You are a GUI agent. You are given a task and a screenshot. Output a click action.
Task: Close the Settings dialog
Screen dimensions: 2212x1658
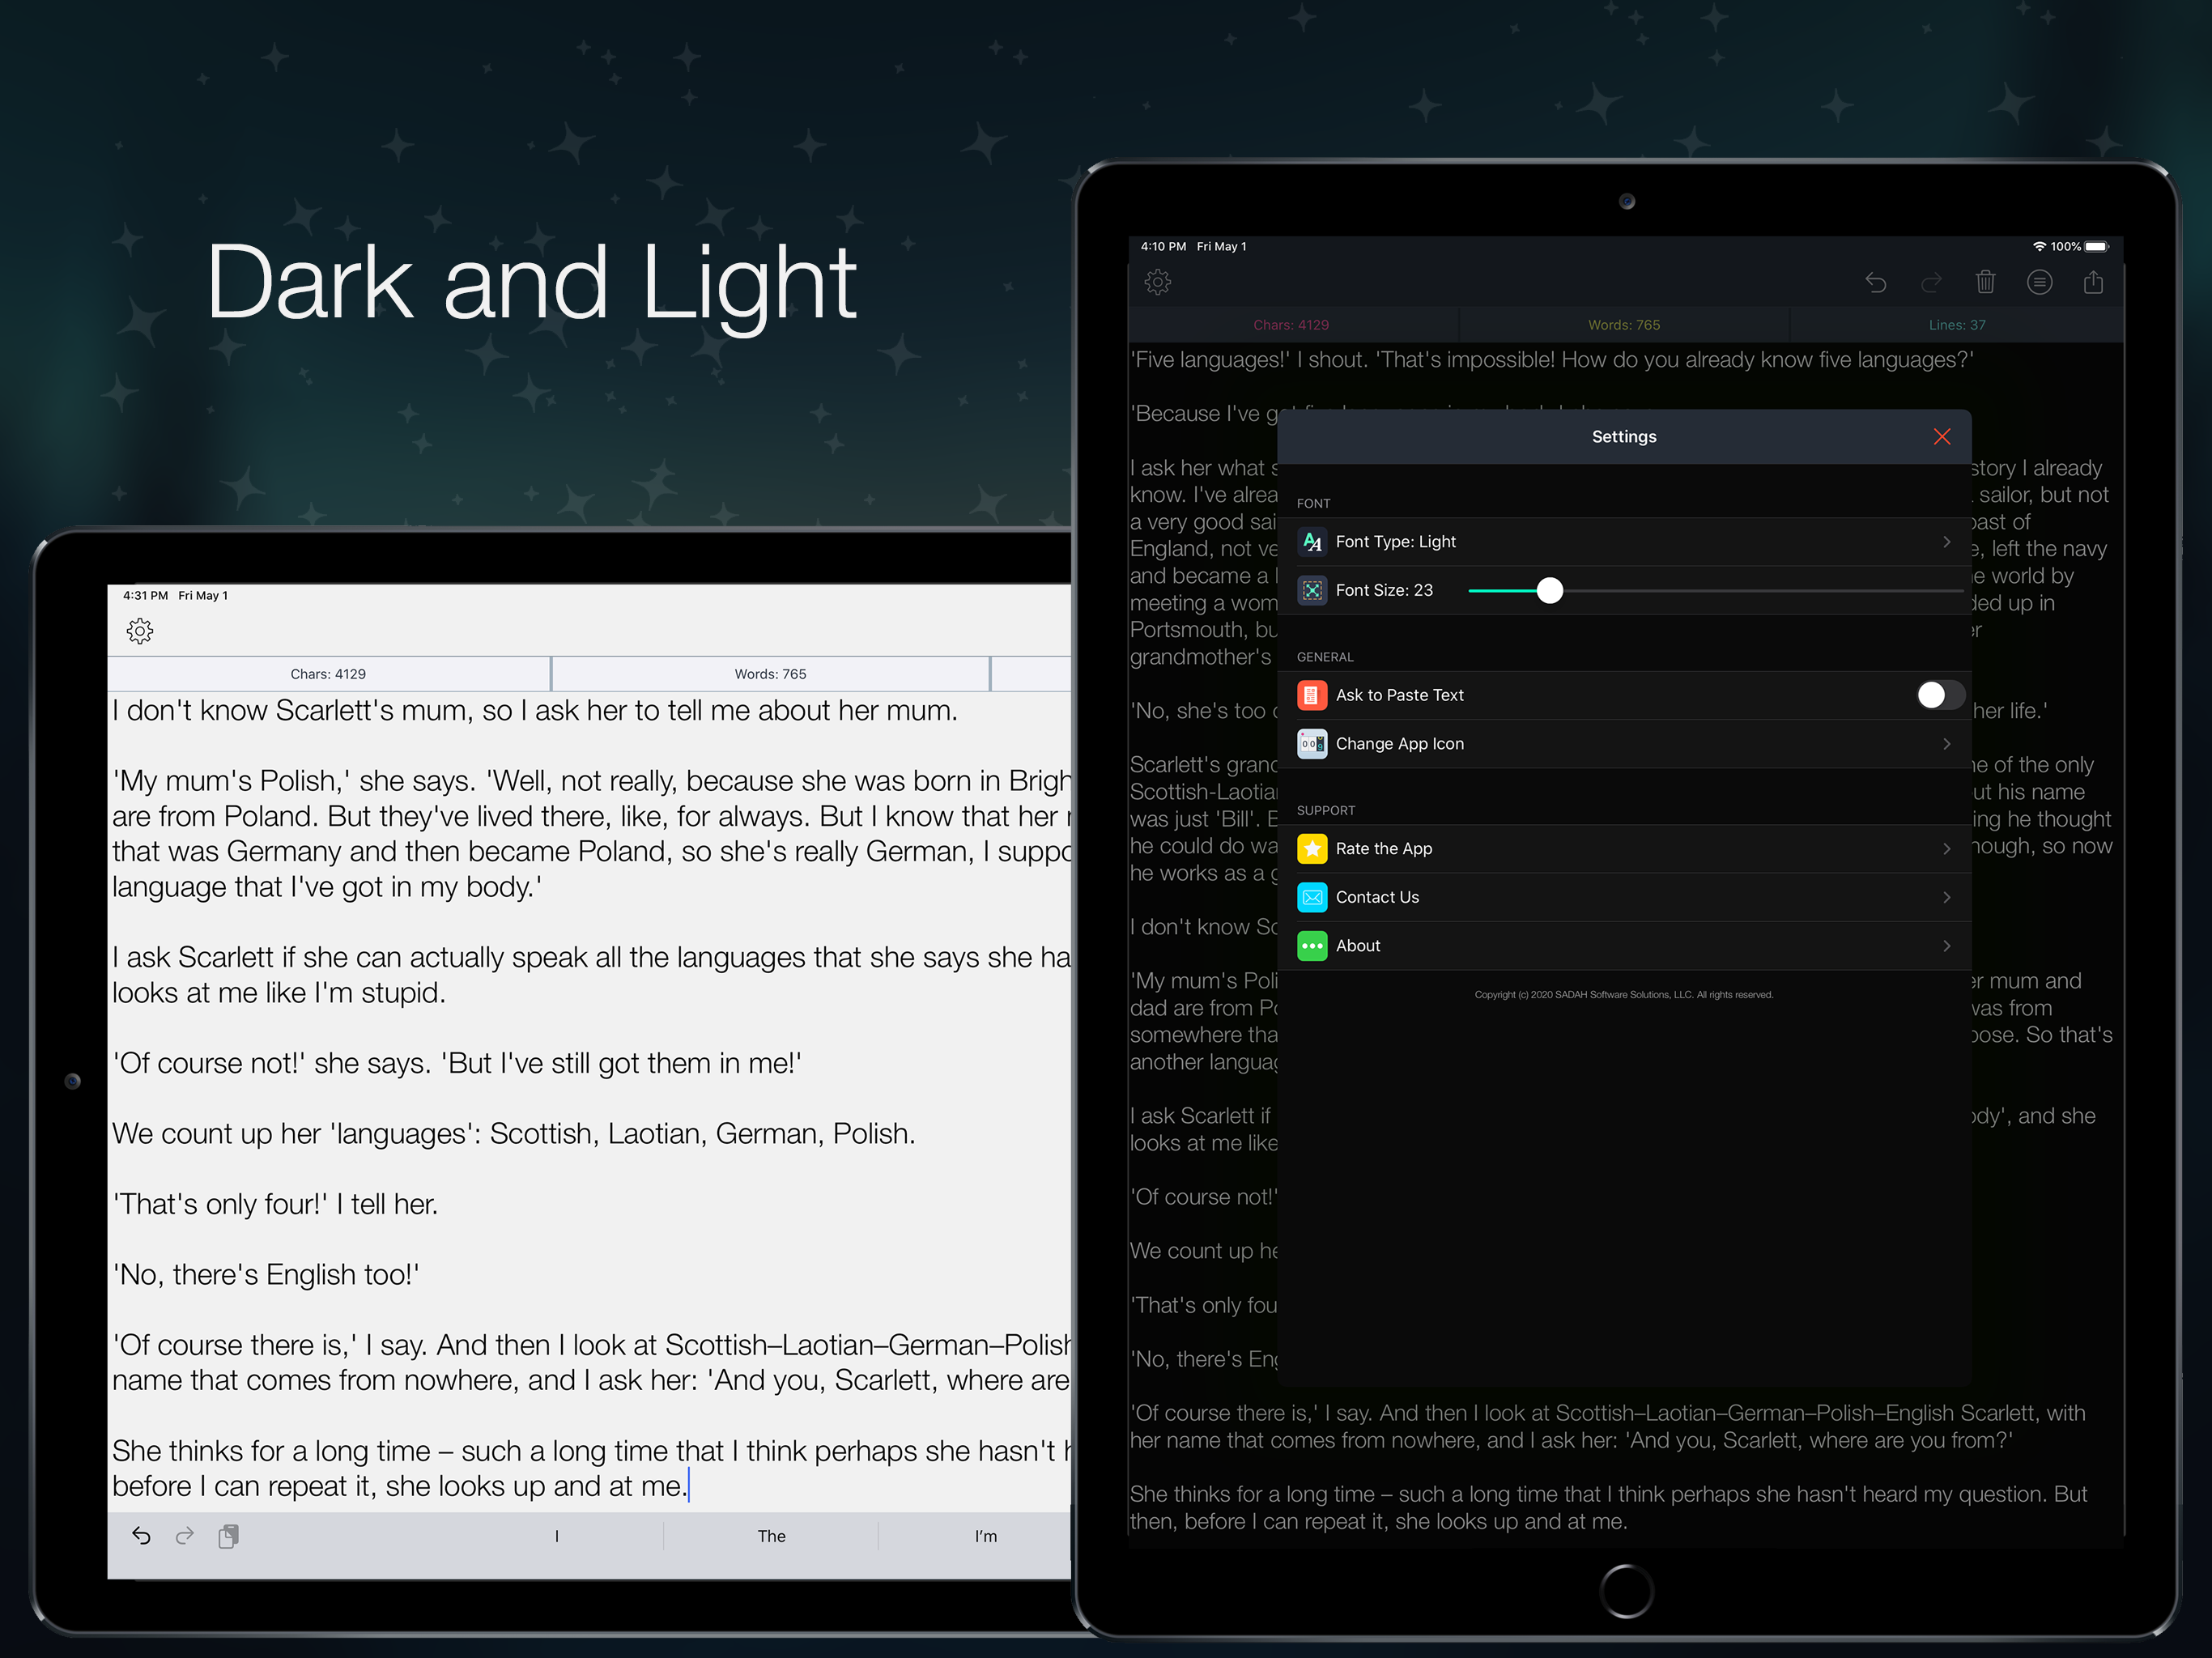(1941, 437)
